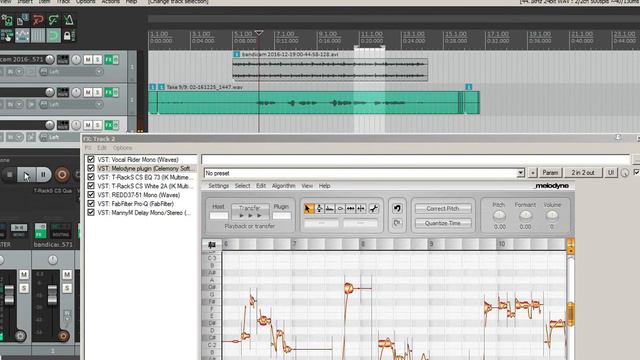The image size is (640, 360).
Task: Click the red auto-crossfade toolbar icon
Action: [x=38, y=19]
